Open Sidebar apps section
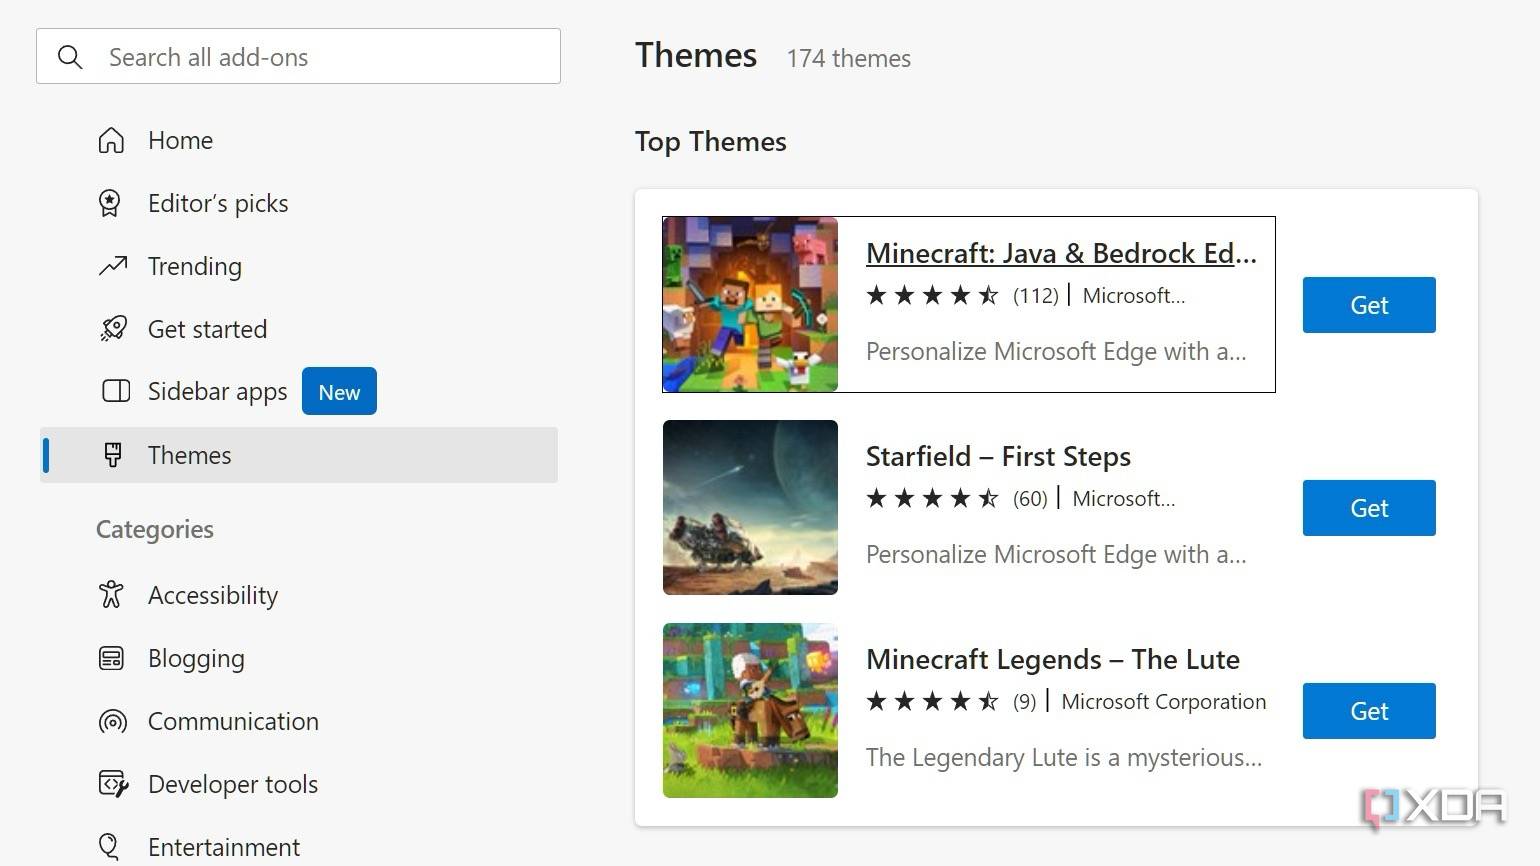Viewport: 1540px width, 866px height. (217, 391)
